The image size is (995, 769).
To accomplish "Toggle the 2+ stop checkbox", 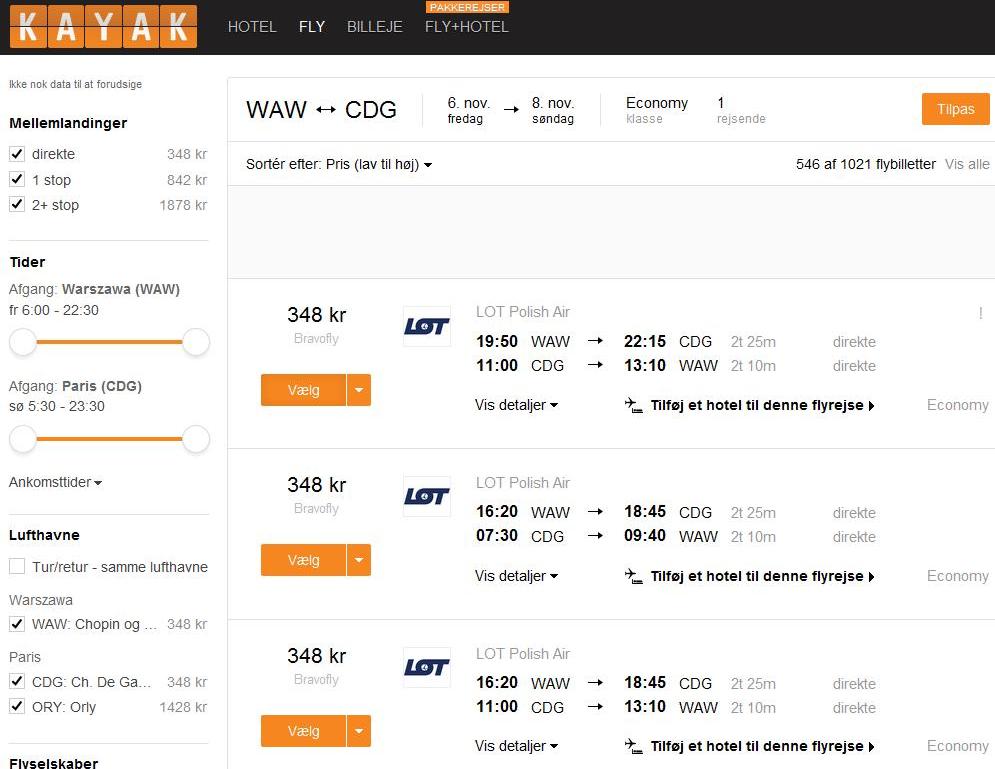I will (17, 204).
